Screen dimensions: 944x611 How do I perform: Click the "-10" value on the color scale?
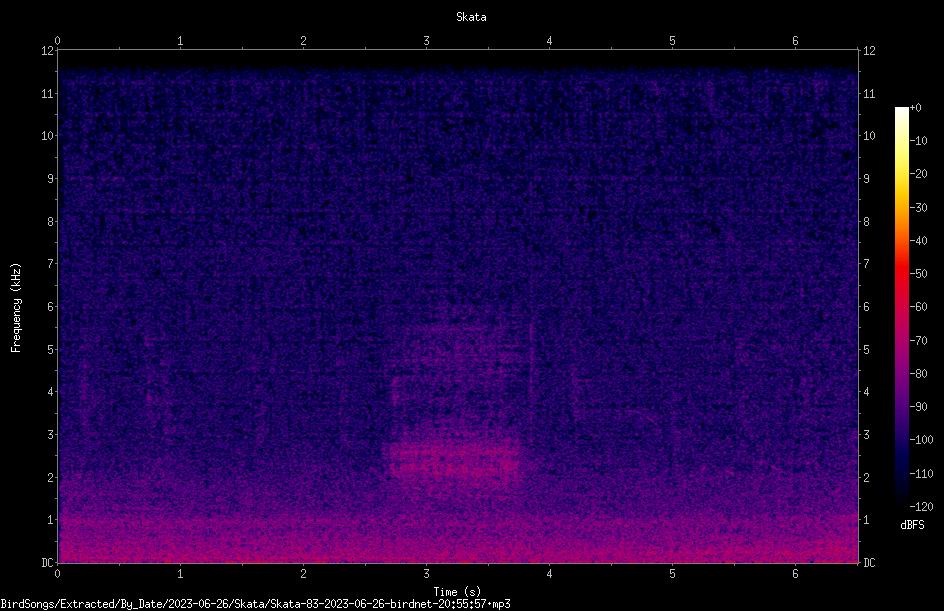(918, 141)
